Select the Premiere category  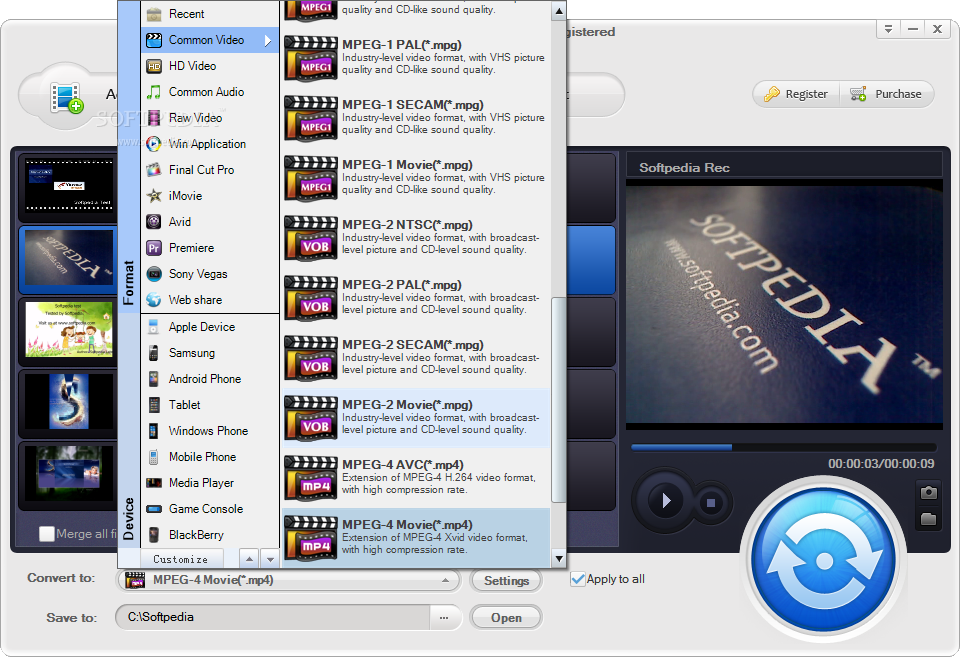pyautogui.click(x=210, y=248)
